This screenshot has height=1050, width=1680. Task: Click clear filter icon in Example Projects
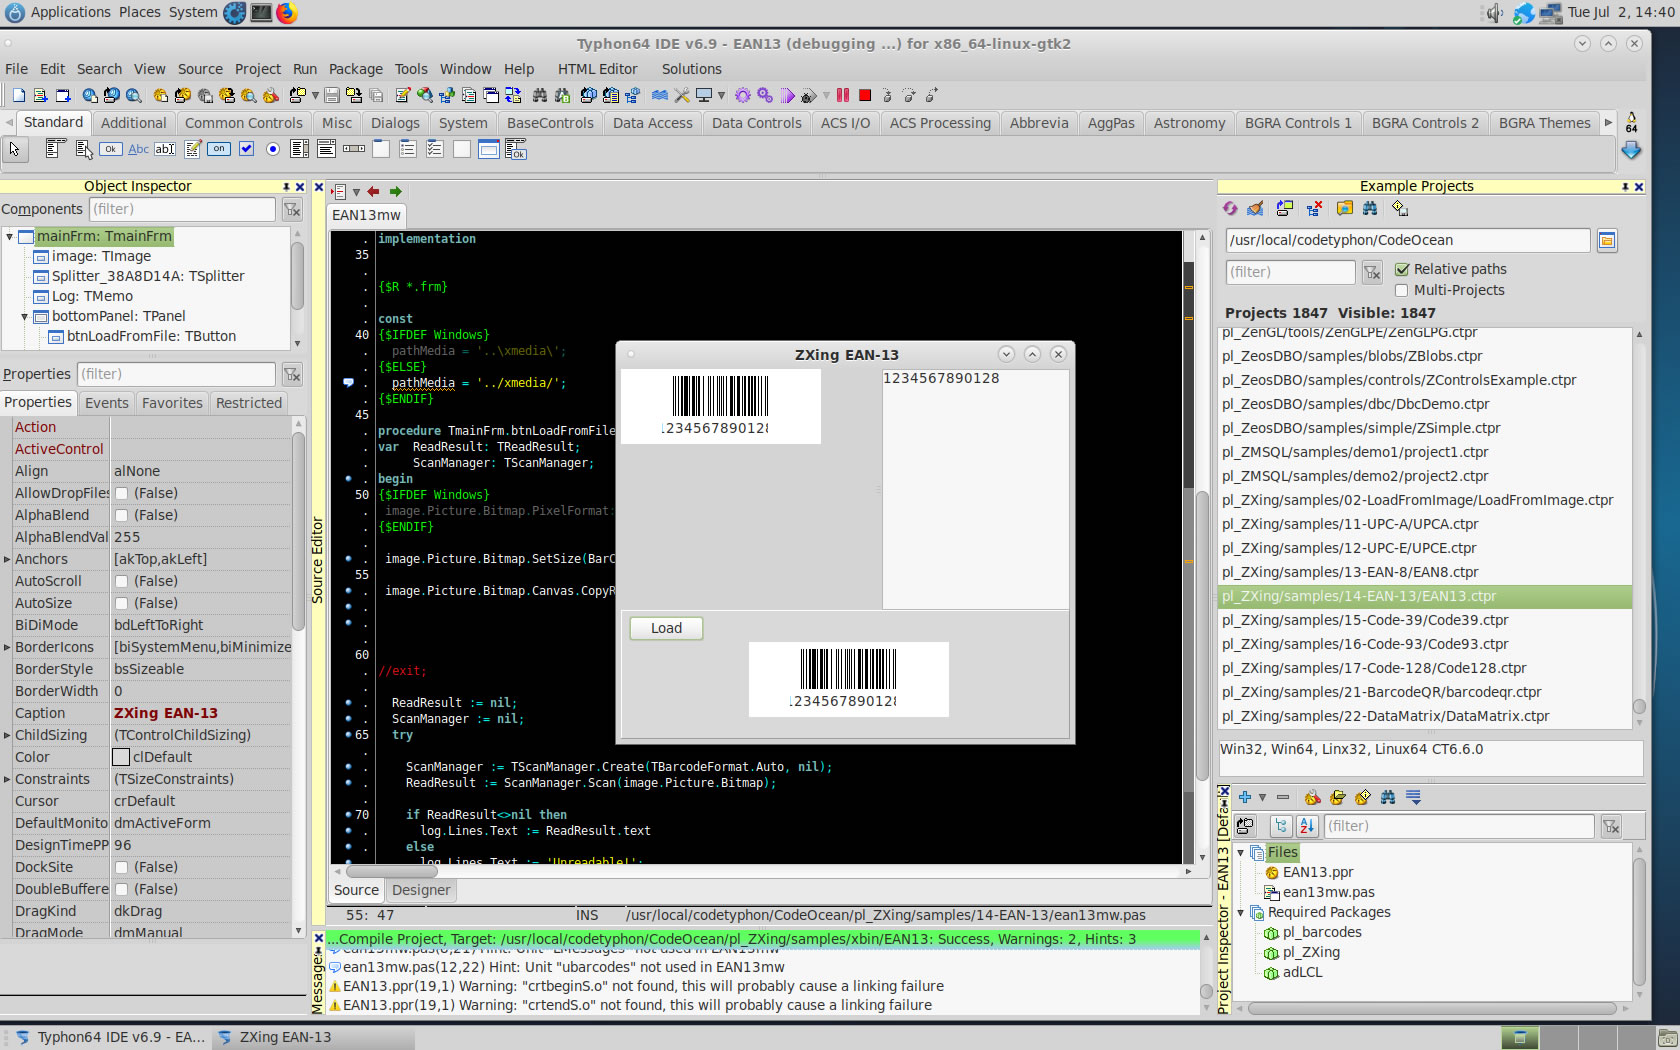click(x=1372, y=272)
